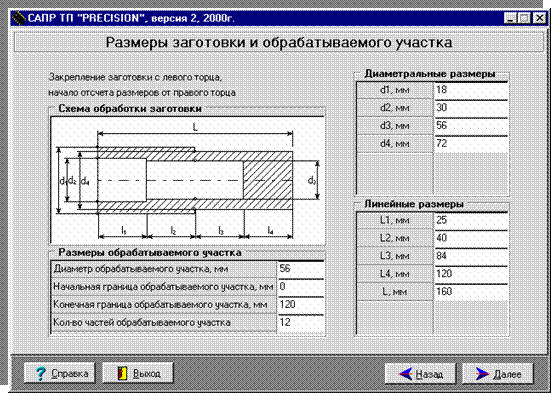Screen dimensions: 551x393
Task: Select the d4 value field showing 72
Action: tap(471, 144)
